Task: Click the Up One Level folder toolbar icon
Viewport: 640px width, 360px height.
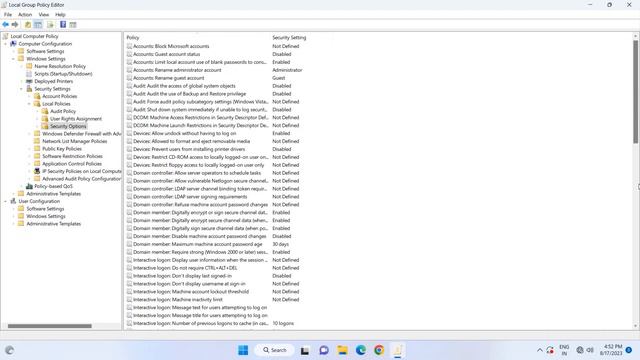Action: click(x=28, y=25)
